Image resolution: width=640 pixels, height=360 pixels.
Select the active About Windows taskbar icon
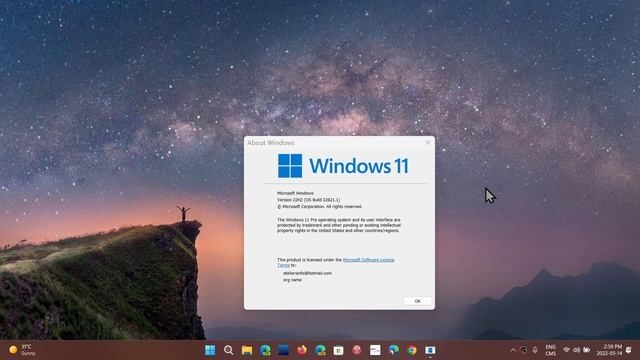(430, 350)
